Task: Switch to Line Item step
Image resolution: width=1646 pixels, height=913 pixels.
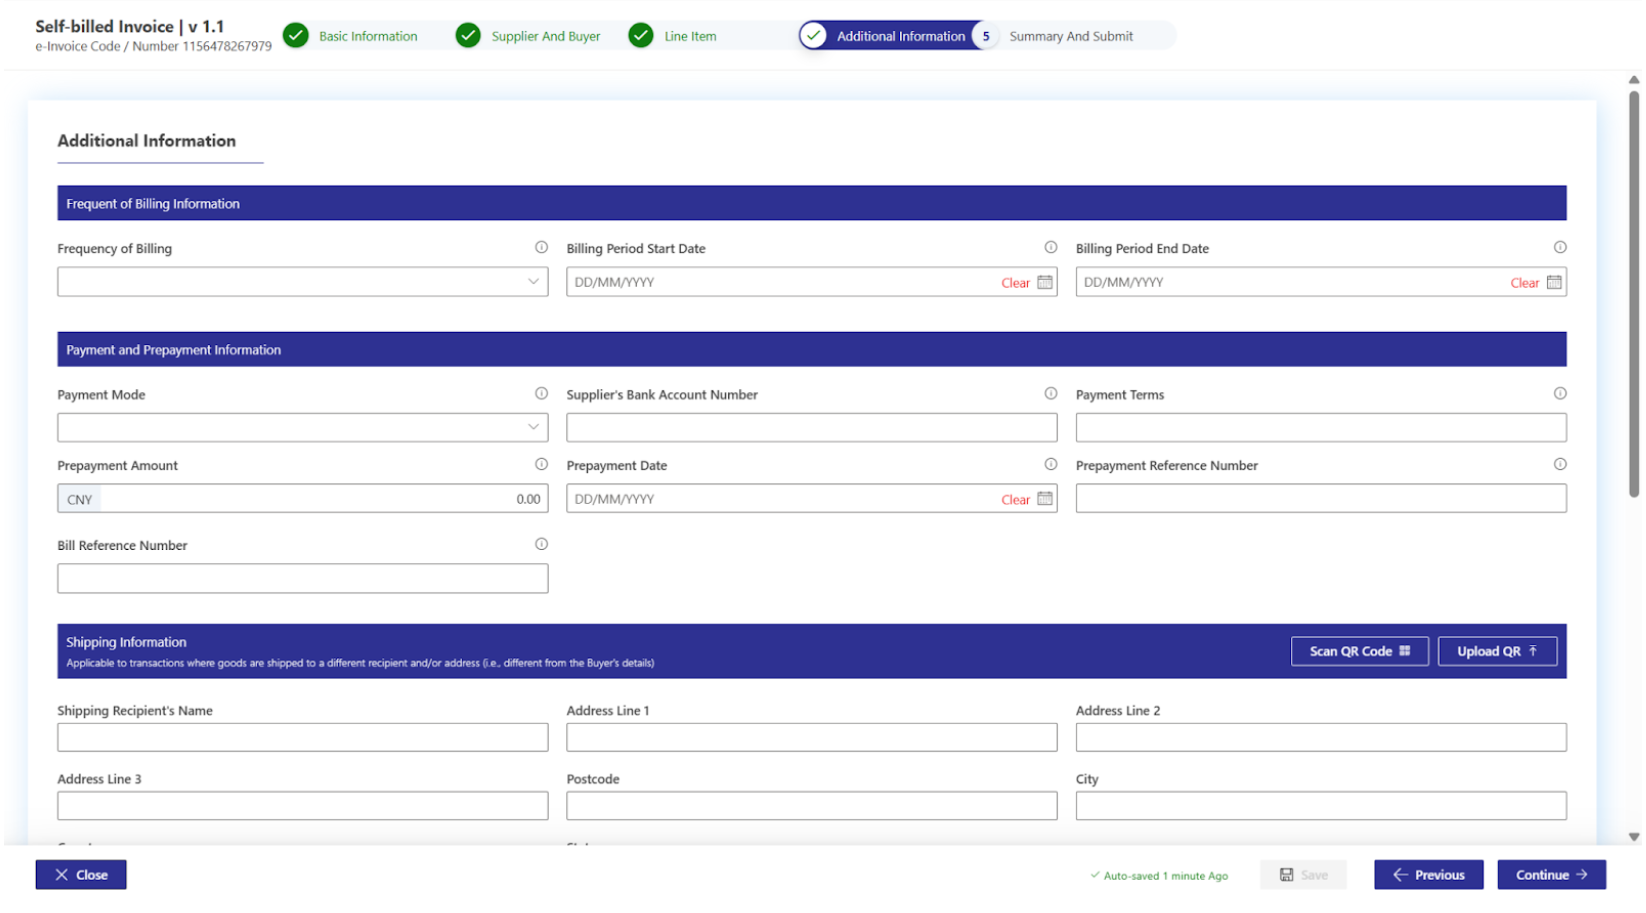Action: click(x=689, y=36)
